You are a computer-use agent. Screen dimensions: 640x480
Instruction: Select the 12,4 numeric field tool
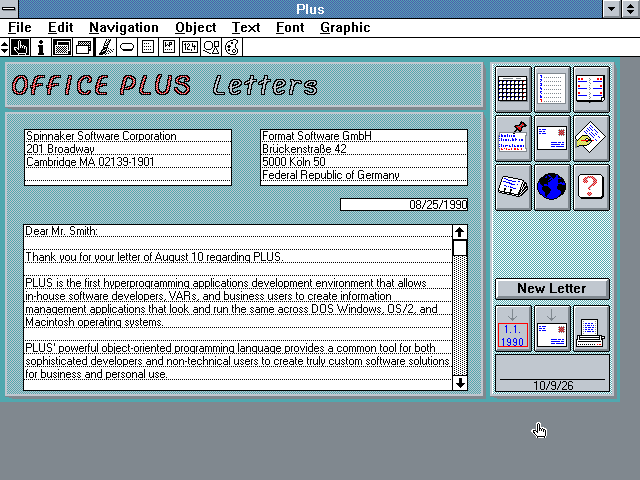[x=190, y=47]
